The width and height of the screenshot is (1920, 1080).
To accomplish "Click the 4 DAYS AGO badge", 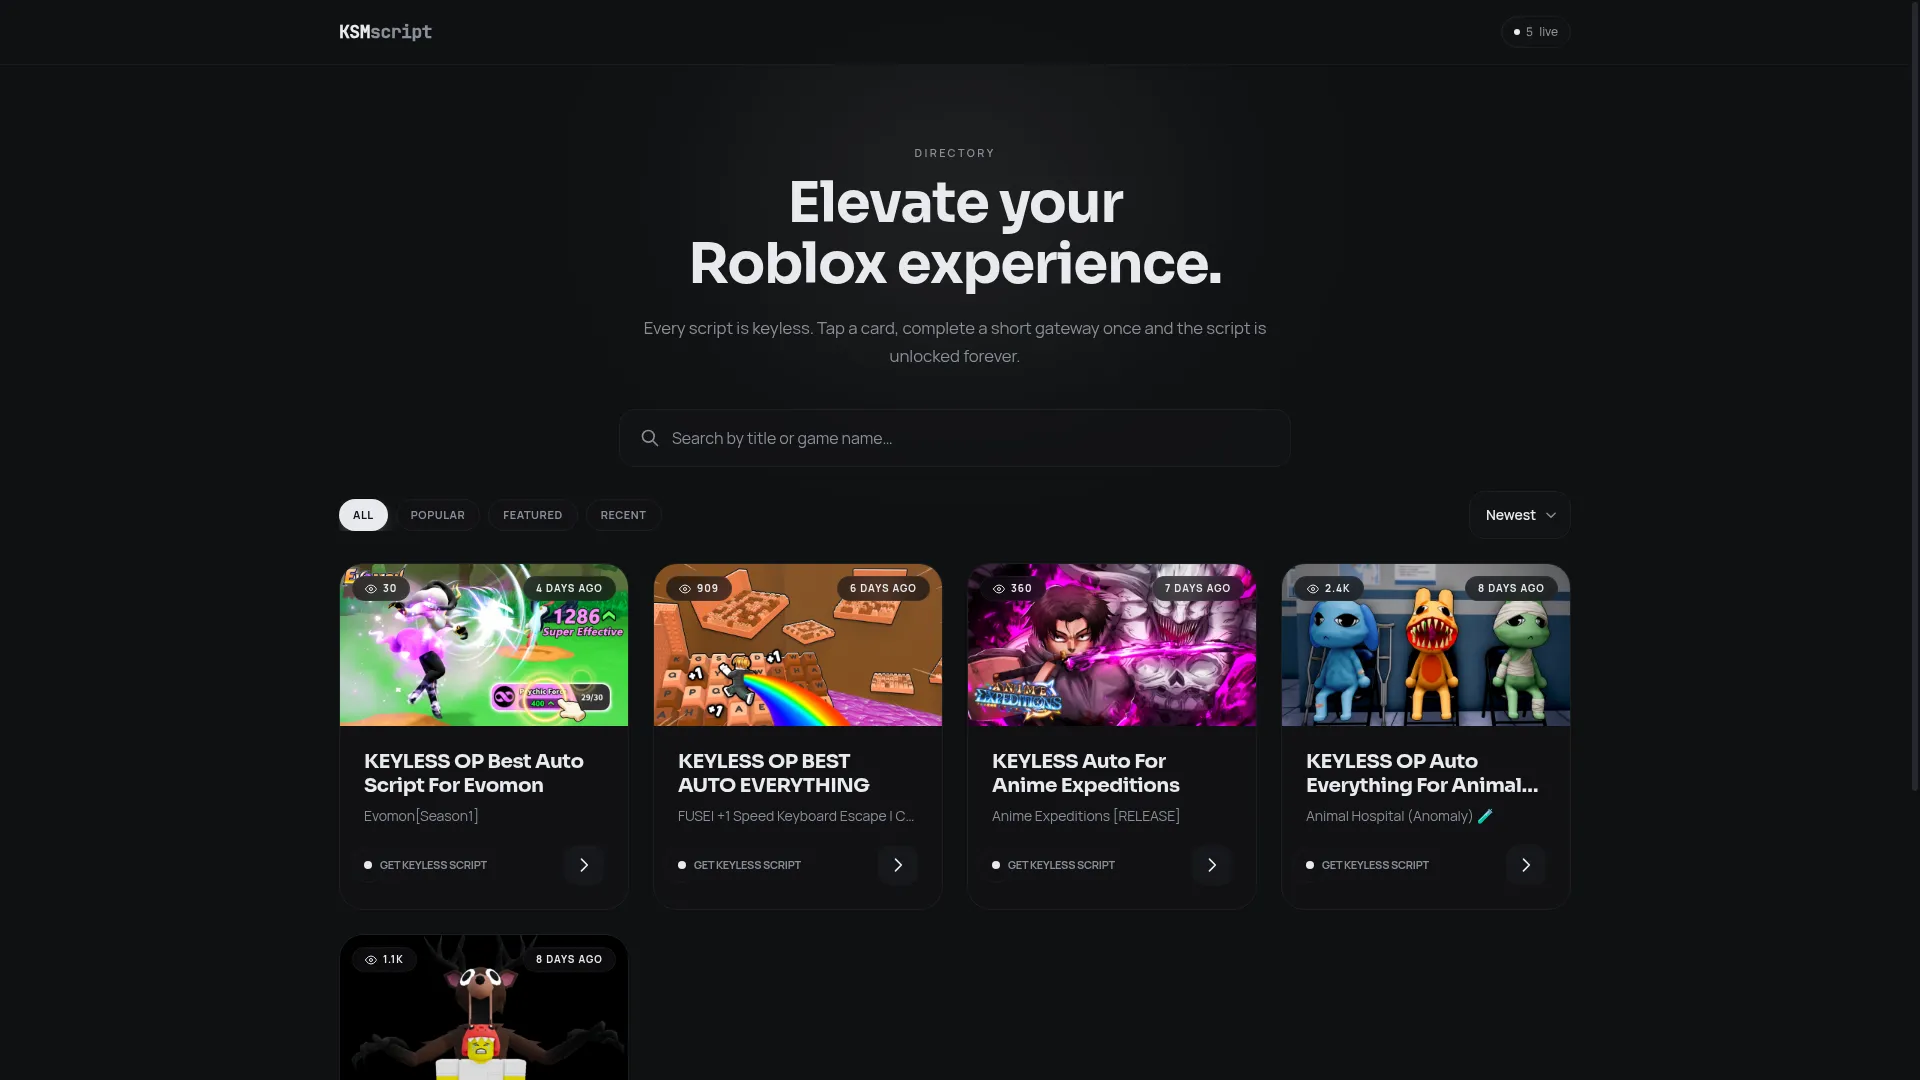I will tap(569, 588).
